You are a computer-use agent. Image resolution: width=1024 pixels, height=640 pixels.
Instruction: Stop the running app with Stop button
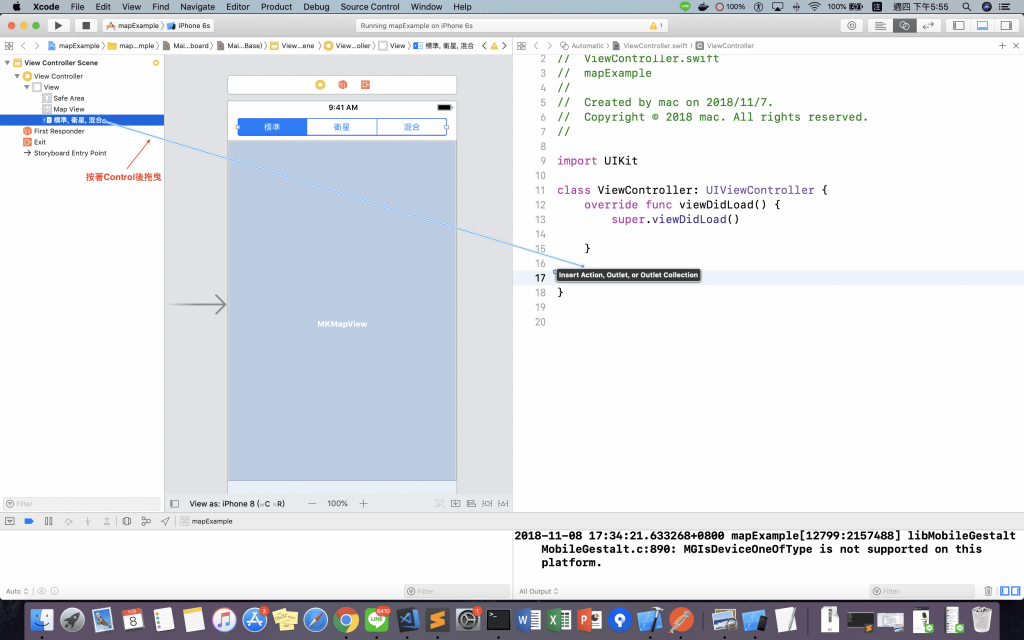(86, 25)
